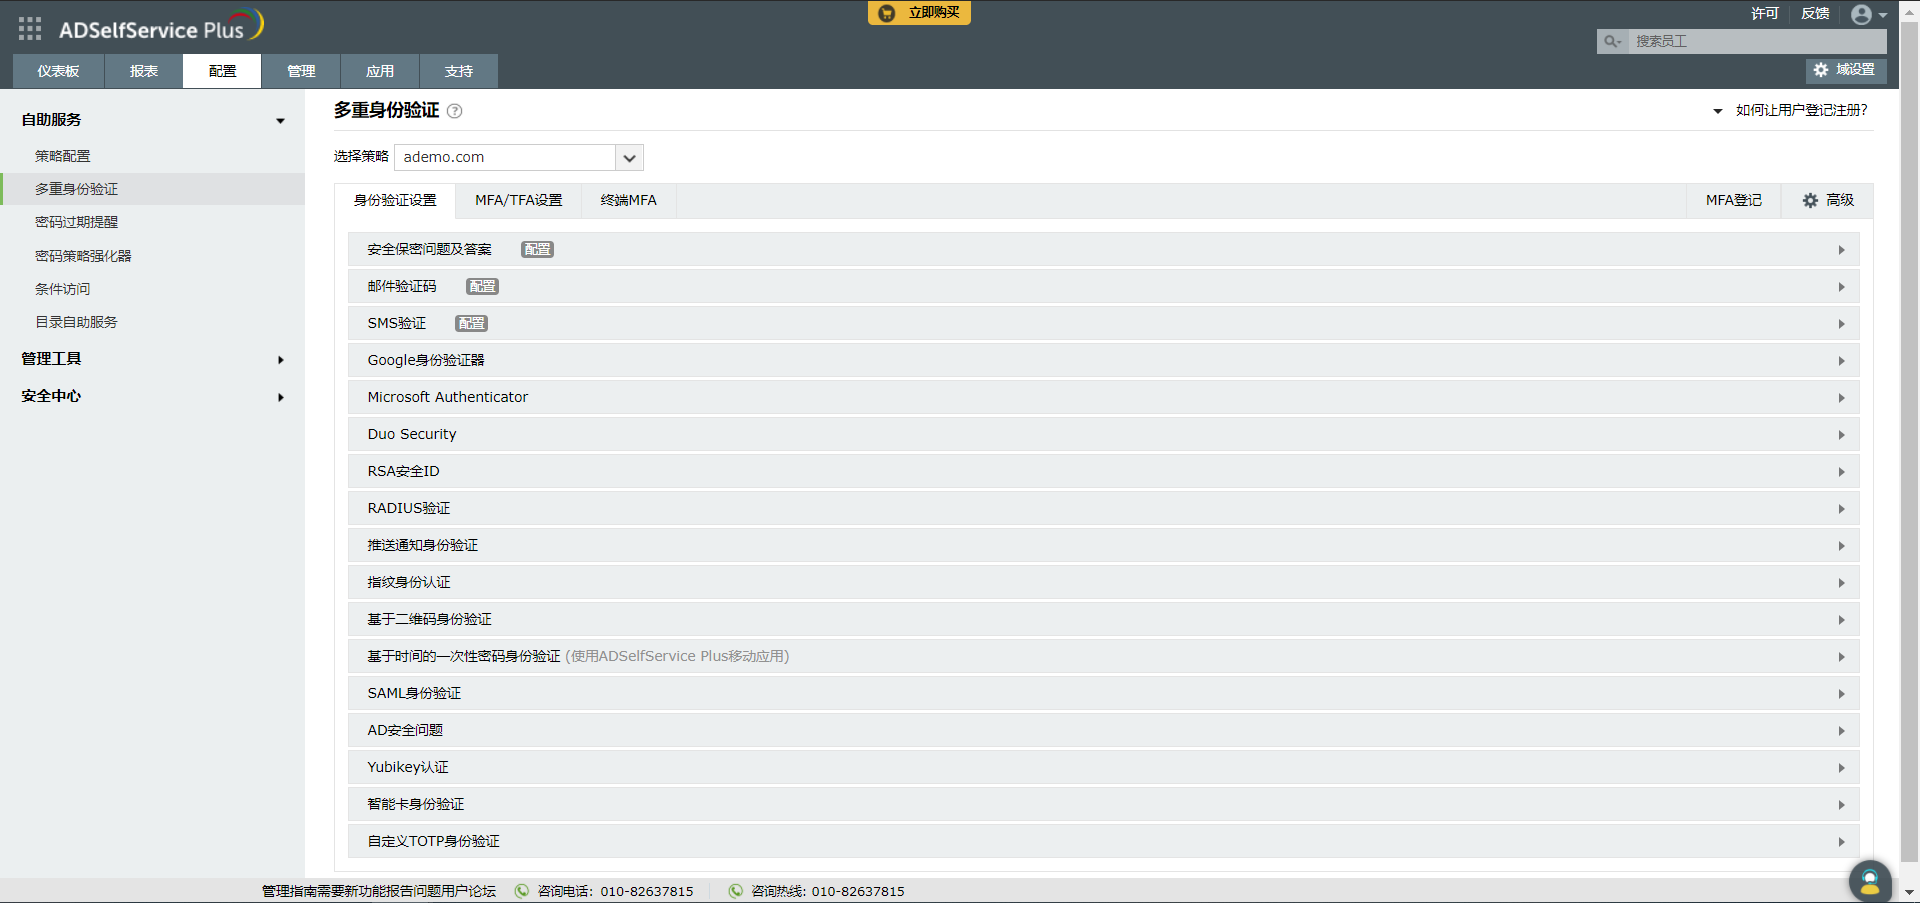Switch to the 终端MFA tab
Viewport: 1920px width, 903px height.
pyautogui.click(x=628, y=200)
